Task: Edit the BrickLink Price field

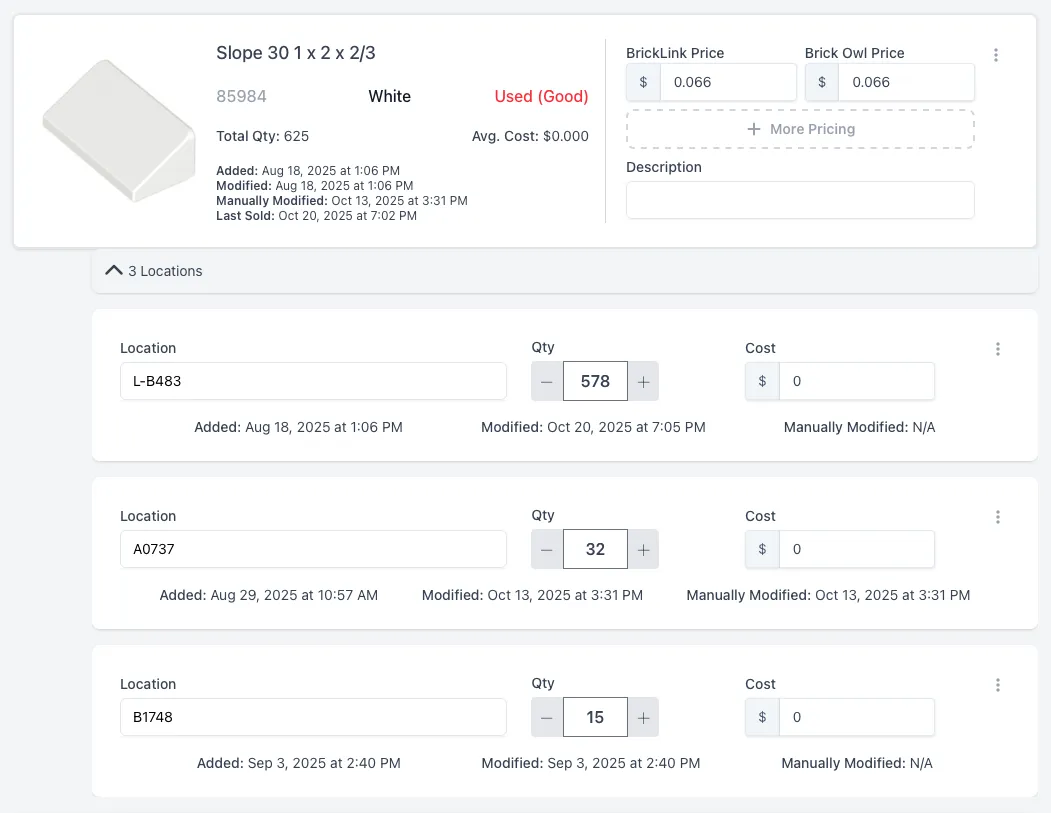Action: [728, 82]
